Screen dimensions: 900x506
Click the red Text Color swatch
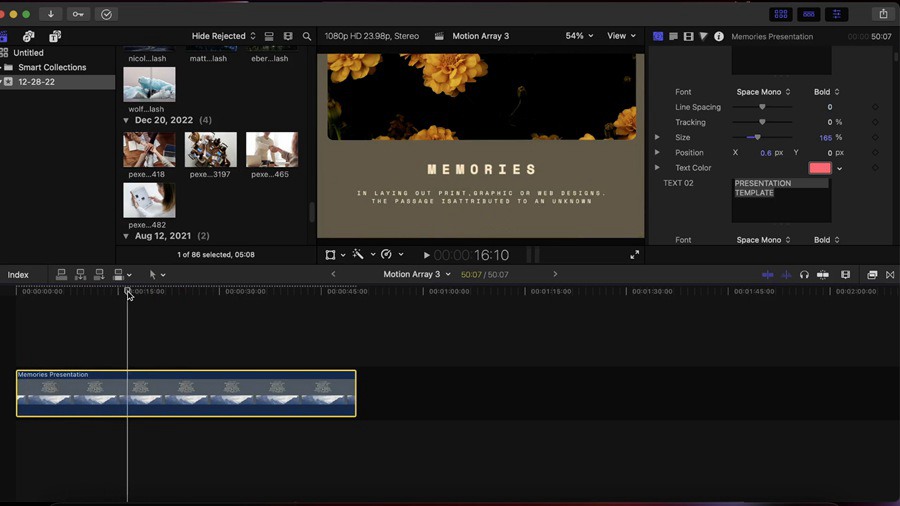pos(820,168)
